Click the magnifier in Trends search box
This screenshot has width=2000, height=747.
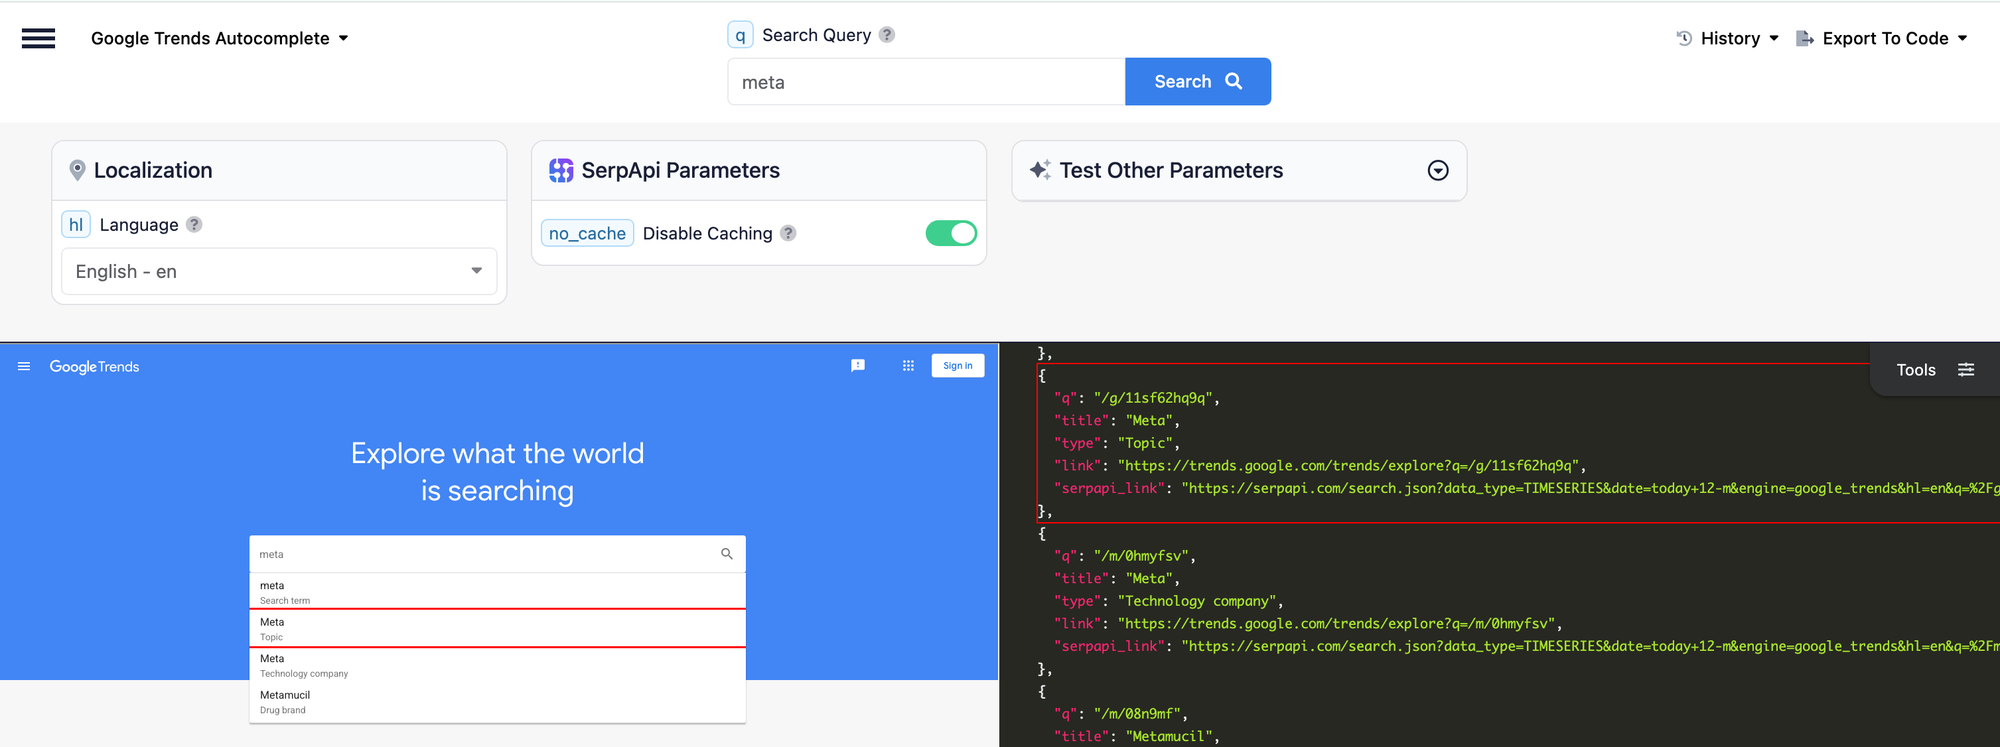[x=727, y=554]
